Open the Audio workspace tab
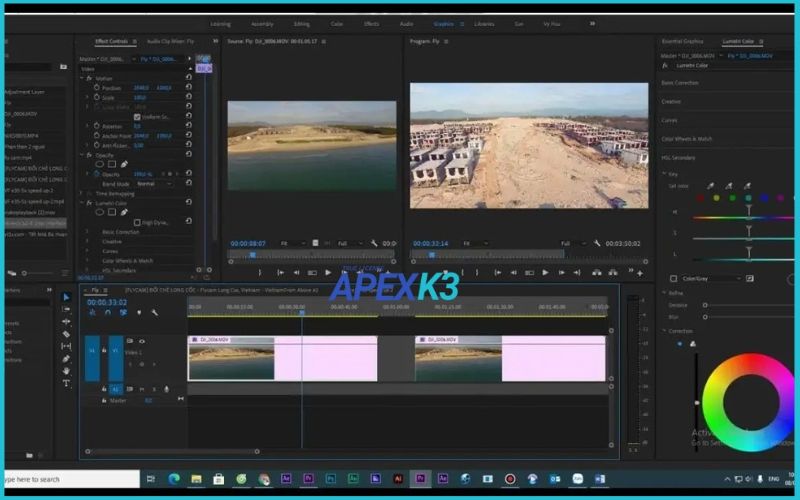Screen dimensions: 800x500 coord(404,23)
